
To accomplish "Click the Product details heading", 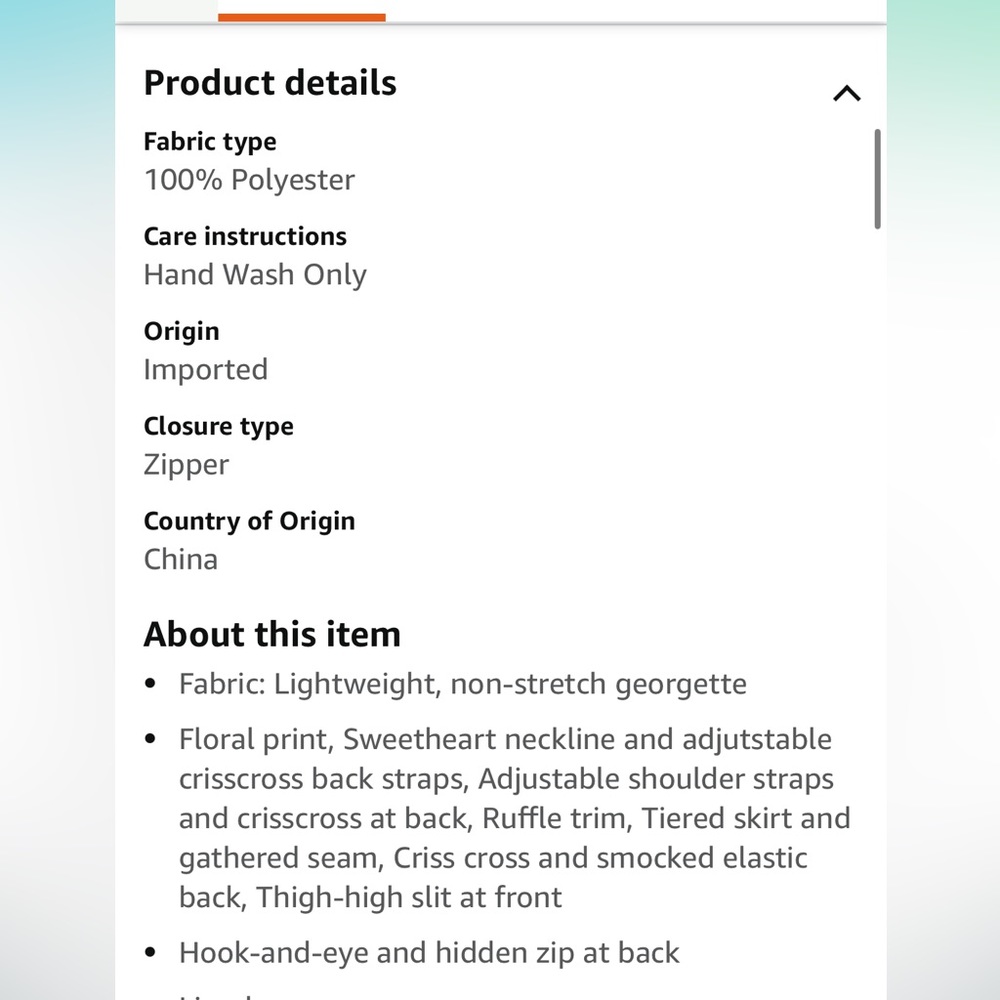I will (270, 83).
